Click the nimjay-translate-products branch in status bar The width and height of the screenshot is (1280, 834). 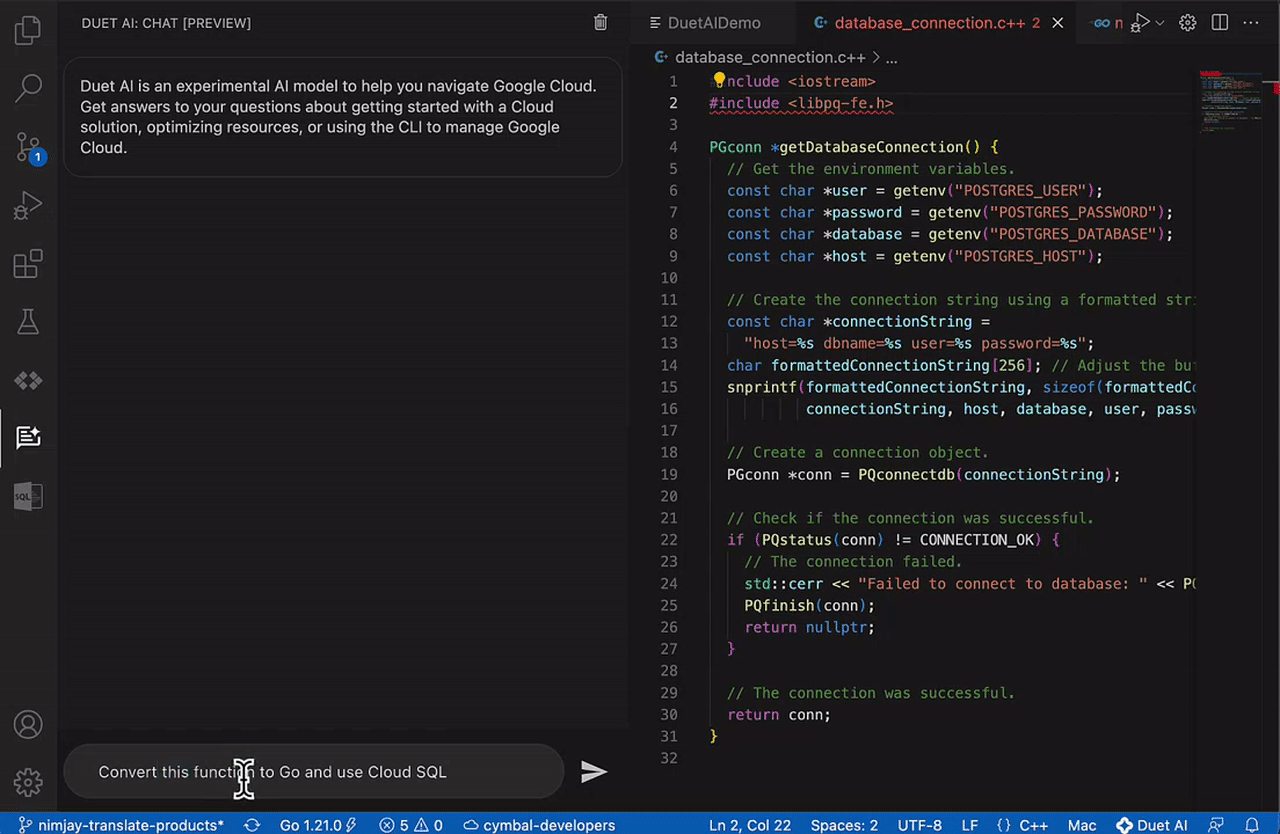click(121, 825)
